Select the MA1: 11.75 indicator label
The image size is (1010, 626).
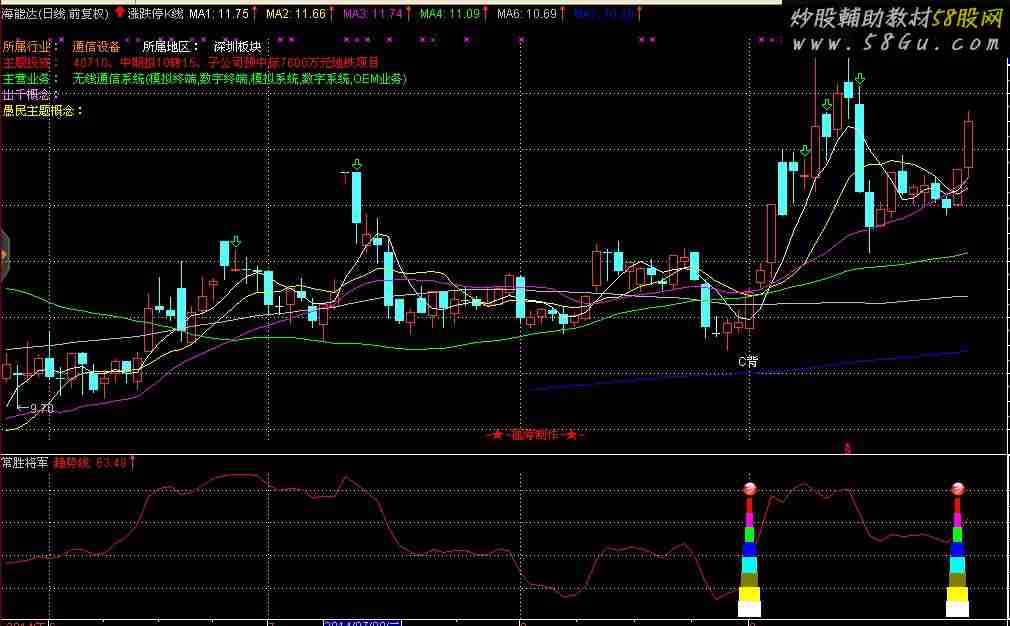coord(218,14)
